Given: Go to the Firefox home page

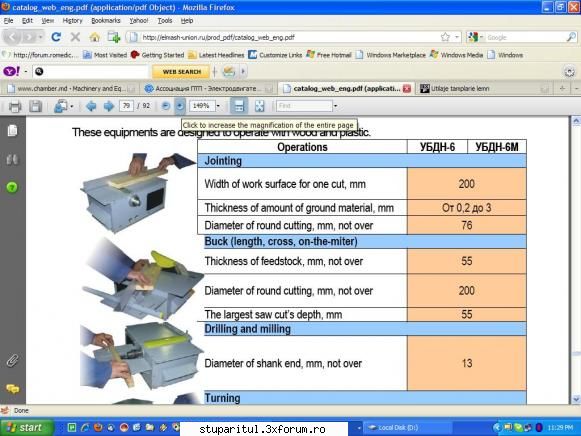Looking at the screenshot, I should [94, 37].
